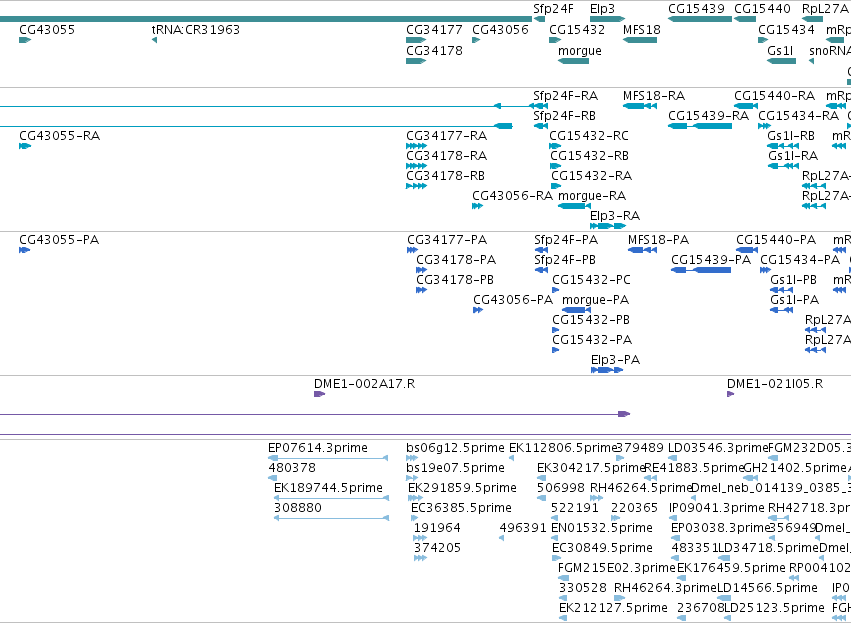
Task: Click the EP07614.3prime EST label
Action: pyautogui.click(x=318, y=448)
